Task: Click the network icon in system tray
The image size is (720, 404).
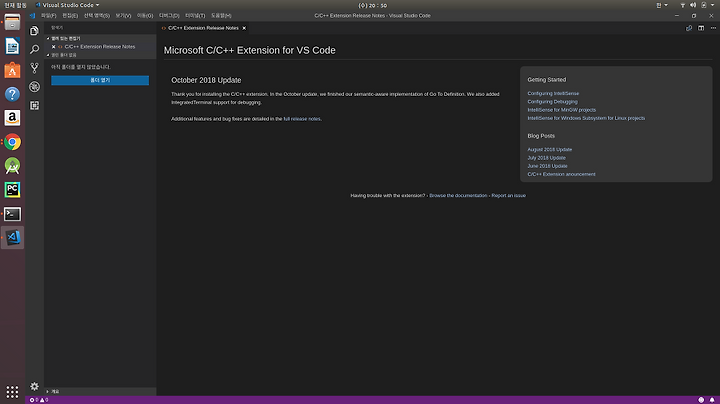Action: [682, 5]
